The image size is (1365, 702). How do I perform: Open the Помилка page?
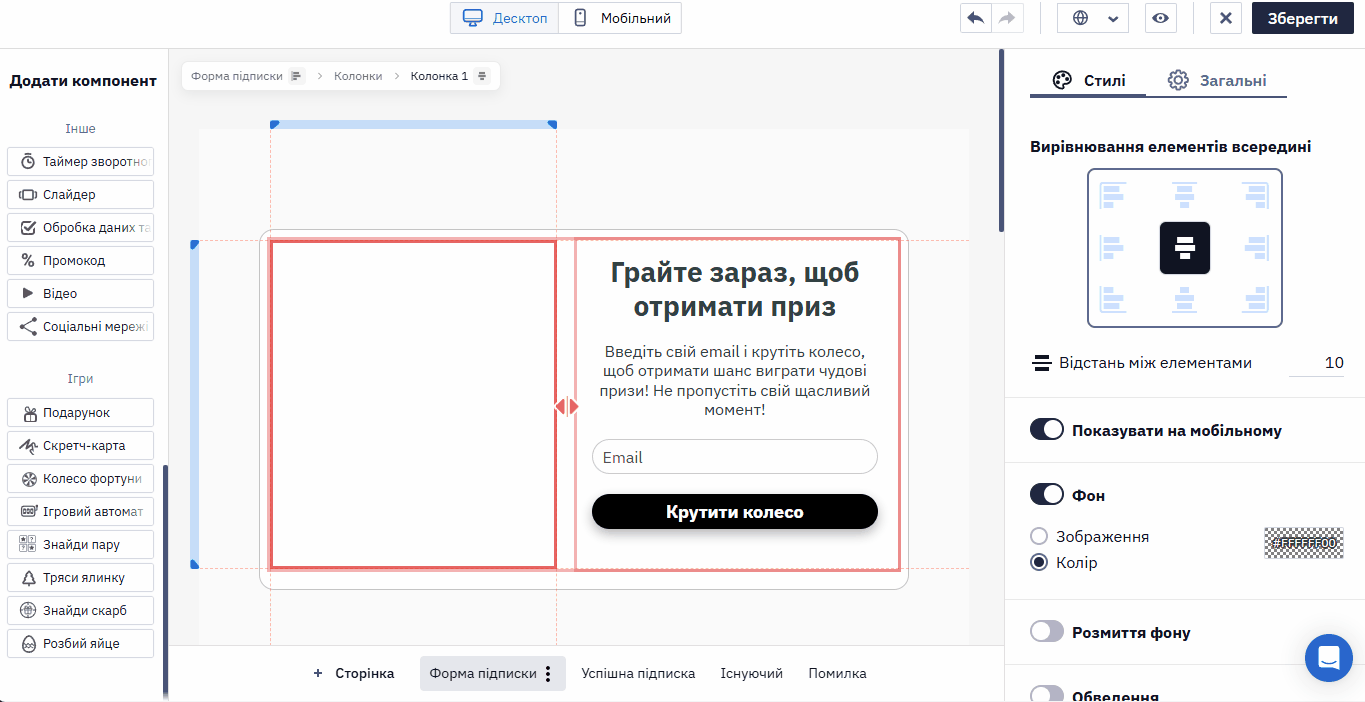pos(838,674)
